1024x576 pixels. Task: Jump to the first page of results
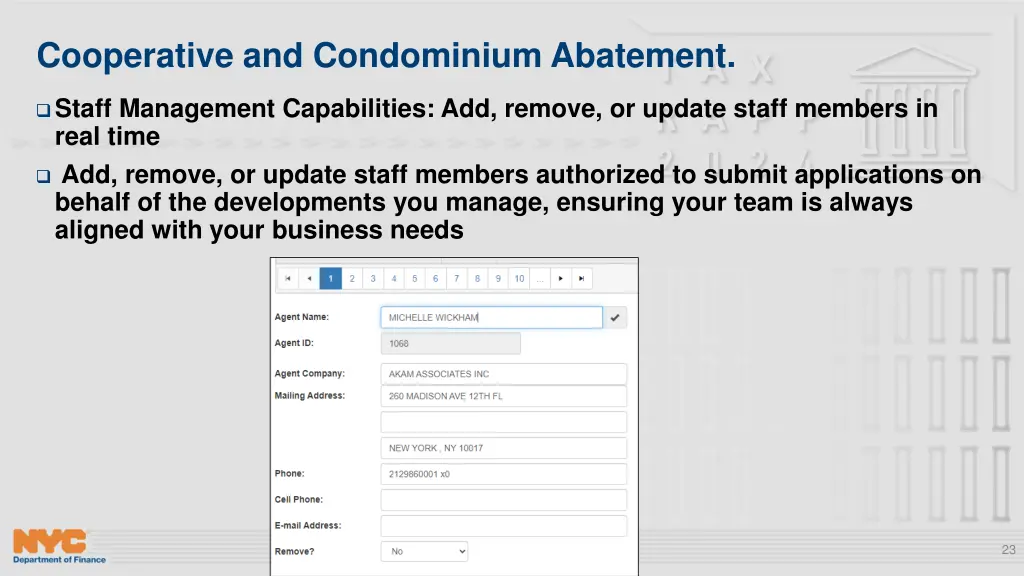coord(288,279)
